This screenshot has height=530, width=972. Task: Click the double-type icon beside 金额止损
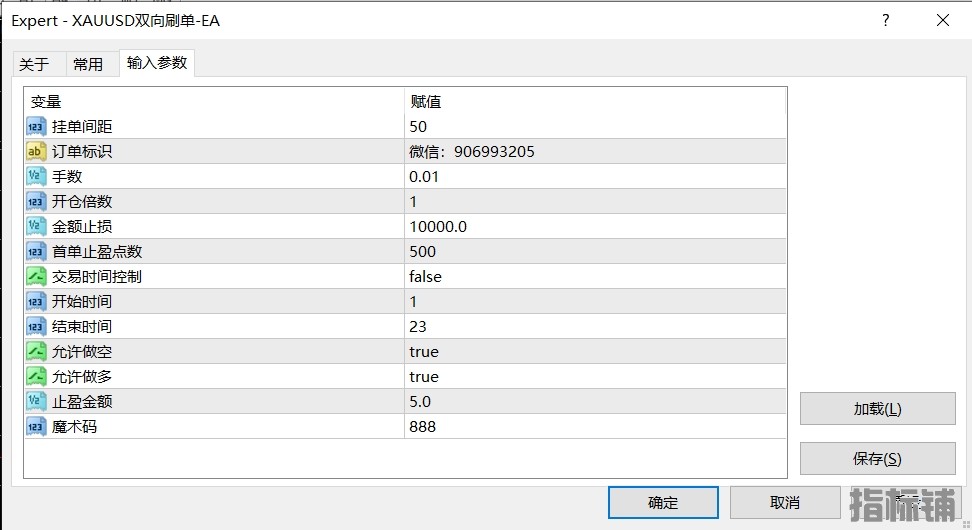pyautogui.click(x=36, y=226)
